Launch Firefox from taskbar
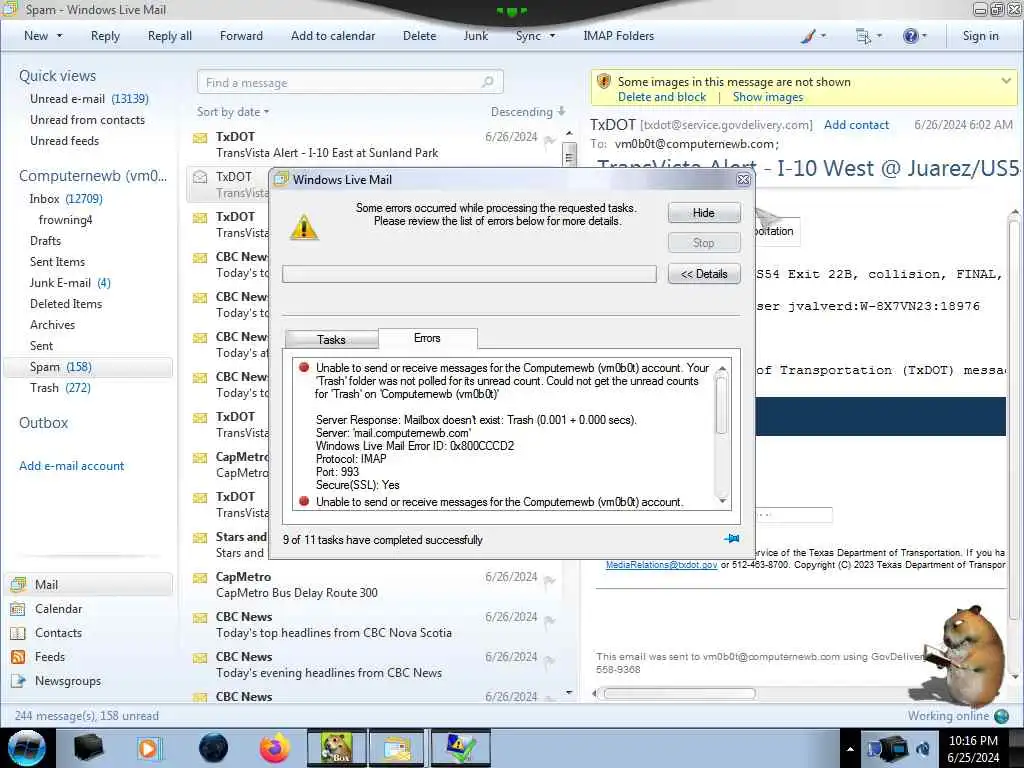The height and width of the screenshot is (768, 1024). 274,748
